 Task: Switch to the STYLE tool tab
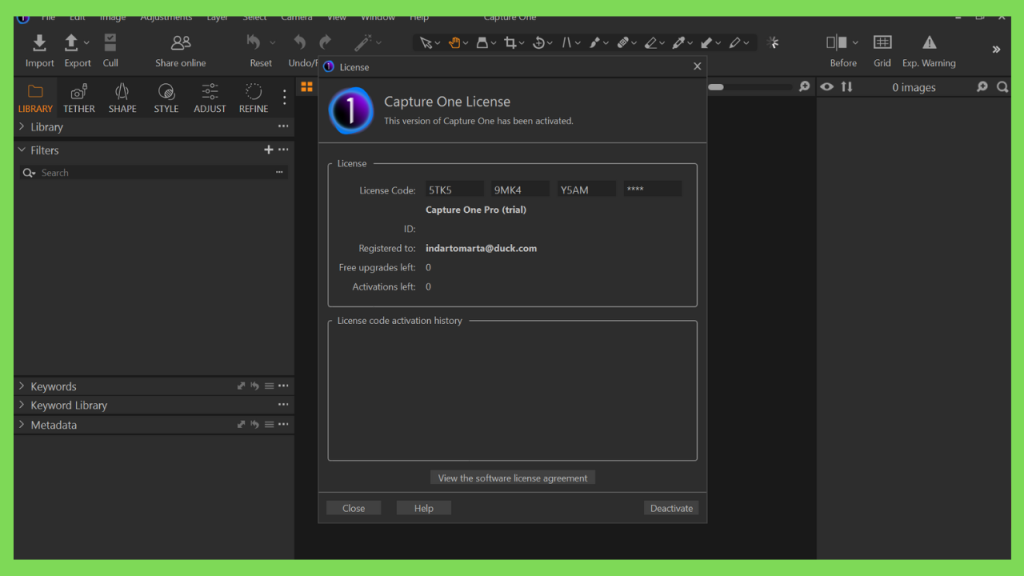[166, 98]
